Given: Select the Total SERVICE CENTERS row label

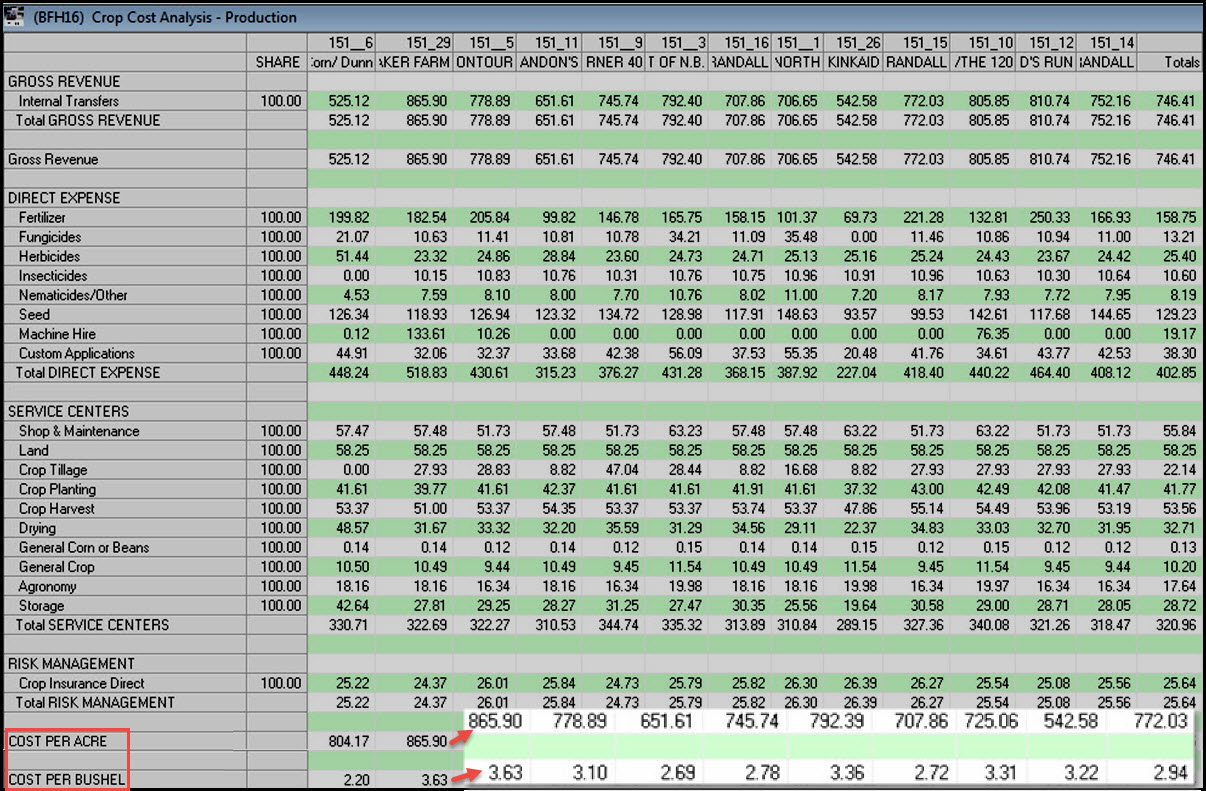Looking at the screenshot, I should tap(92, 625).
